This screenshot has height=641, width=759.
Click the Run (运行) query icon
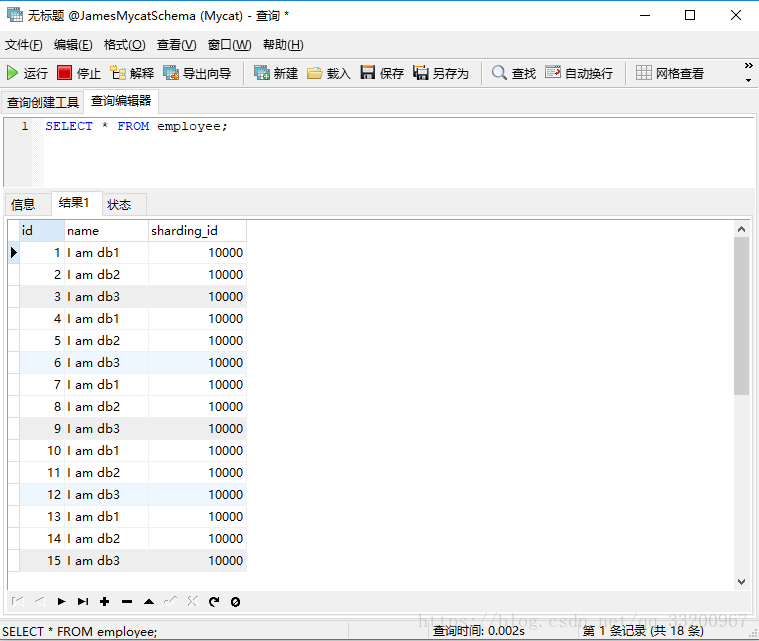[13, 73]
